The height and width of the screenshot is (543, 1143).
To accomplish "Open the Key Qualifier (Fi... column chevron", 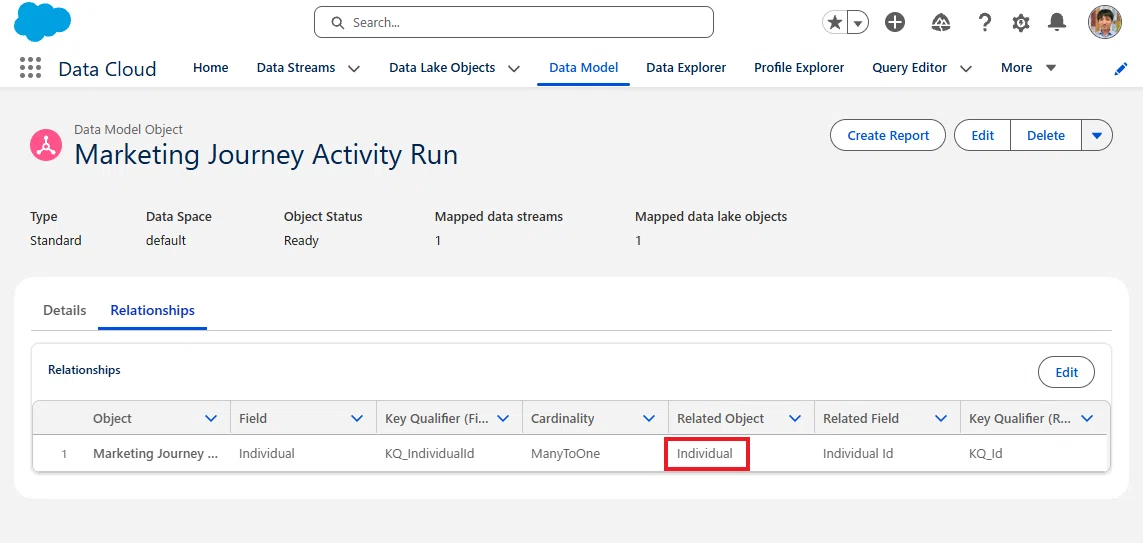I will point(503,418).
